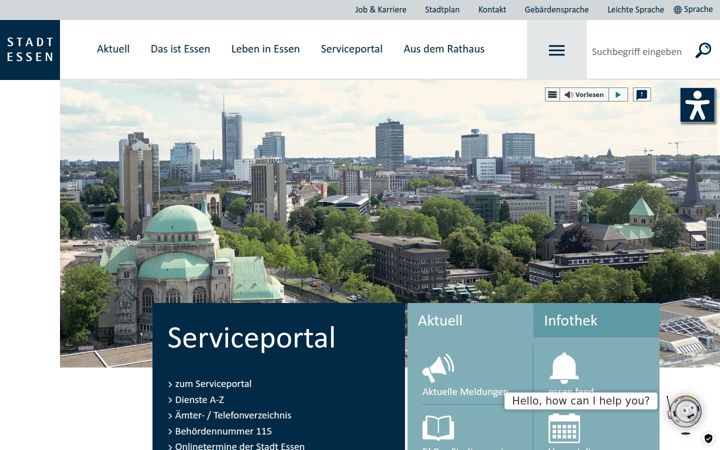Click the calendar icon
This screenshot has height=450, width=720.
(564, 428)
